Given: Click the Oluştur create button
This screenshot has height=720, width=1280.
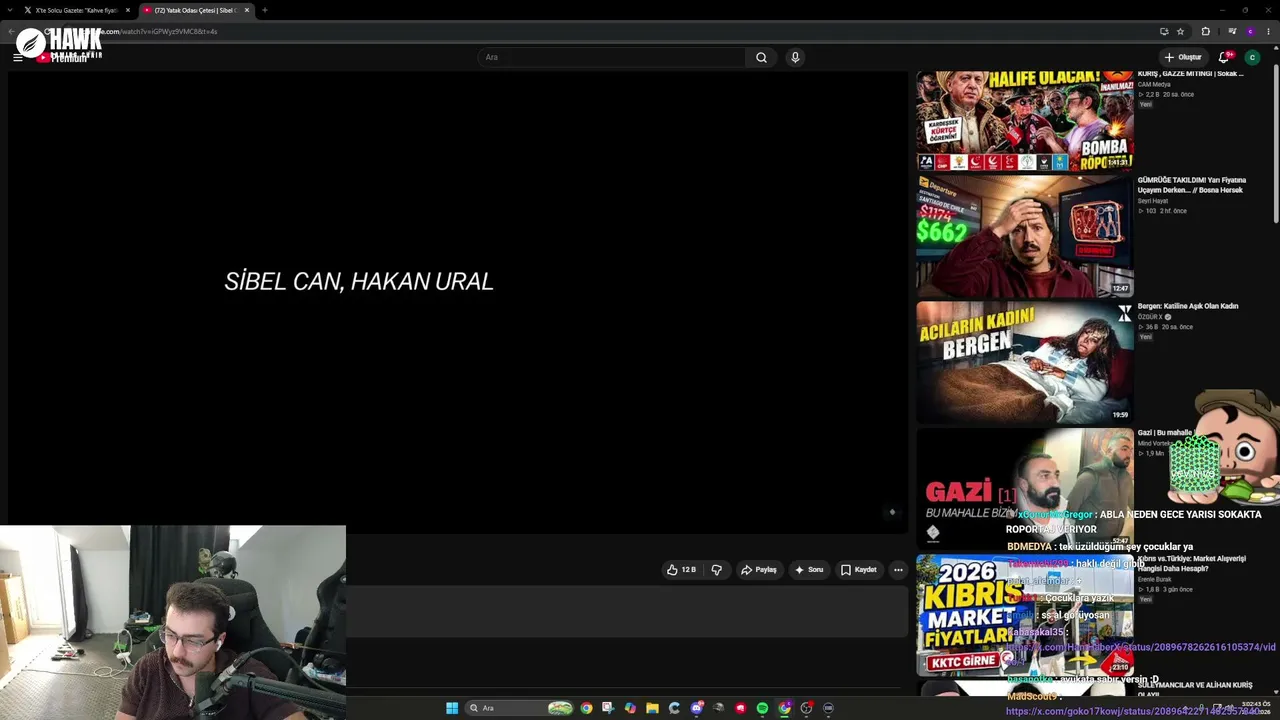Looking at the screenshot, I should [1183, 57].
